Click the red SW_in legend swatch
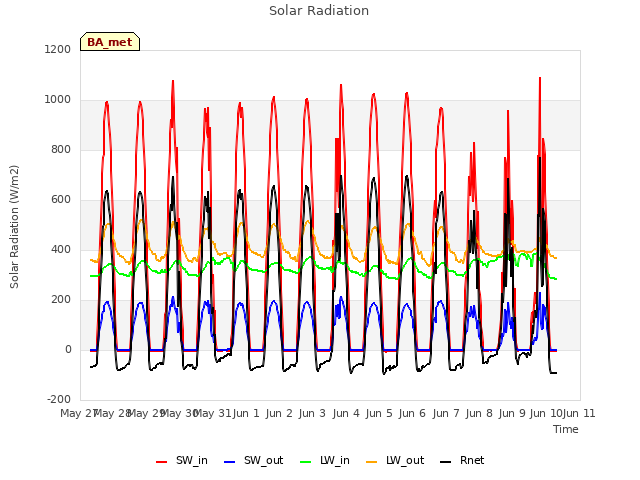 click(x=162, y=462)
